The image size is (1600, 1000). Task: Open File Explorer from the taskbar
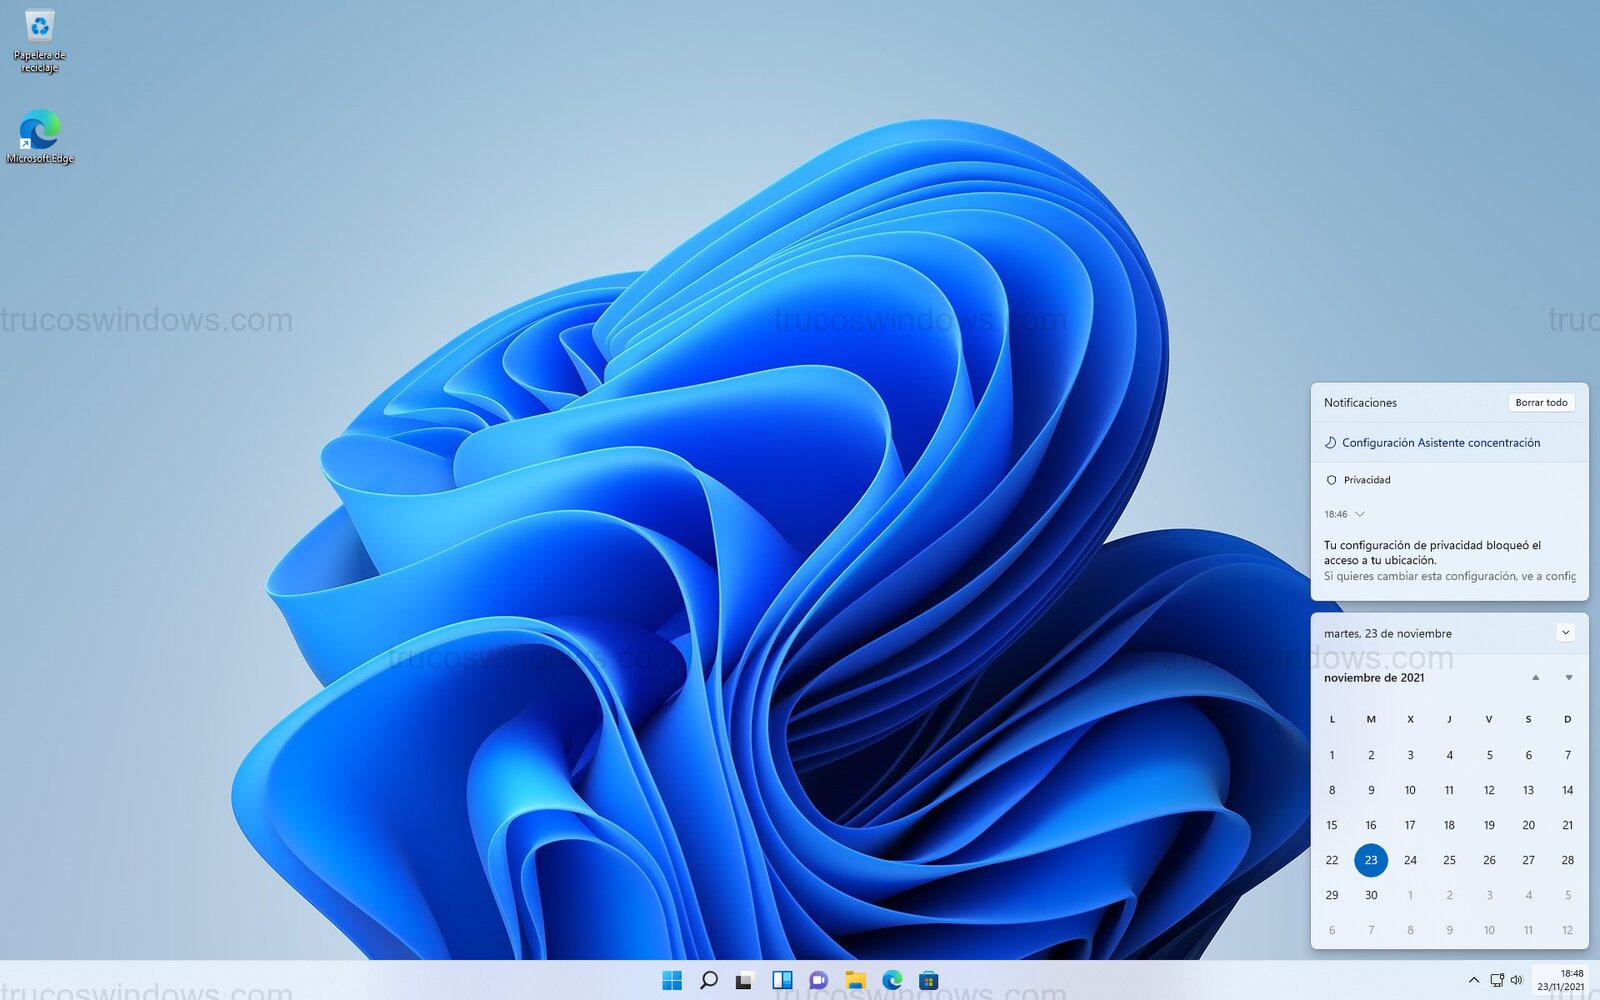855,981
